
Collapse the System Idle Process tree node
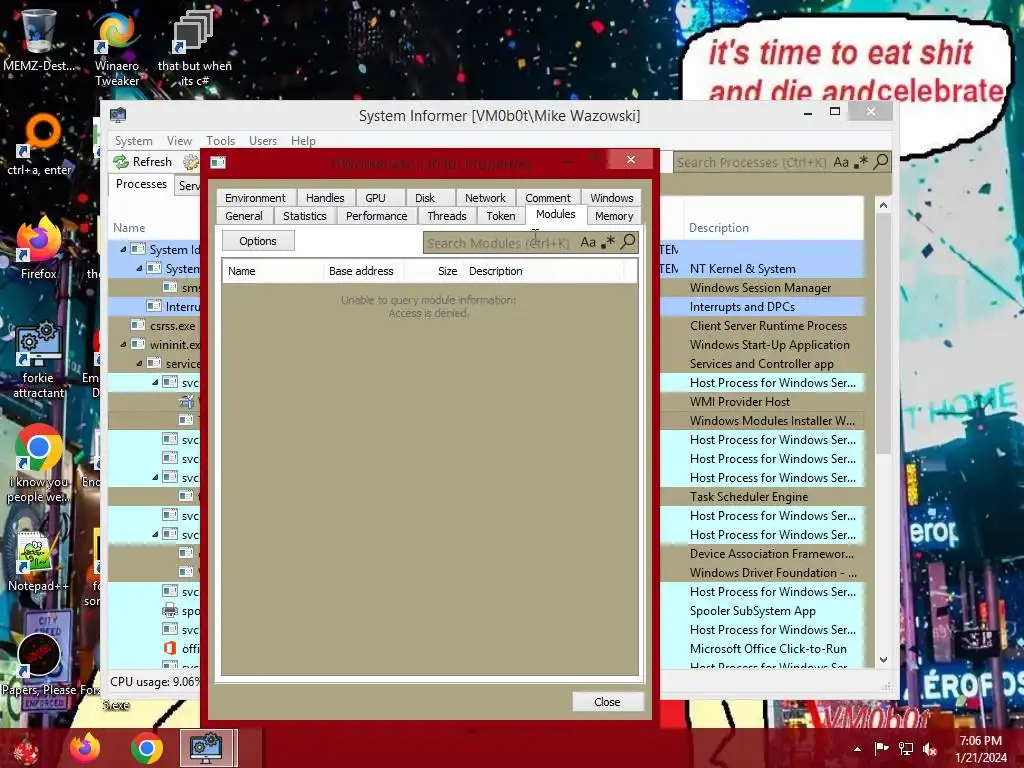pyautogui.click(x=123, y=249)
